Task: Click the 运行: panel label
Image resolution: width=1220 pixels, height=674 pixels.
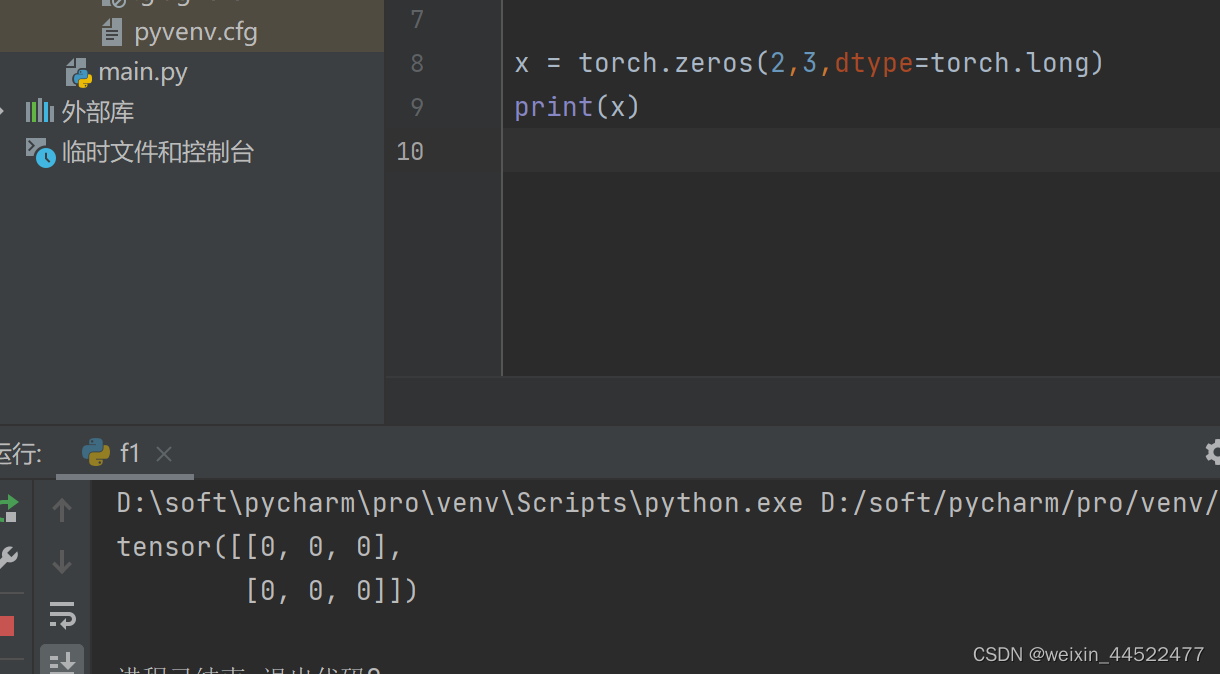Action: point(21,454)
